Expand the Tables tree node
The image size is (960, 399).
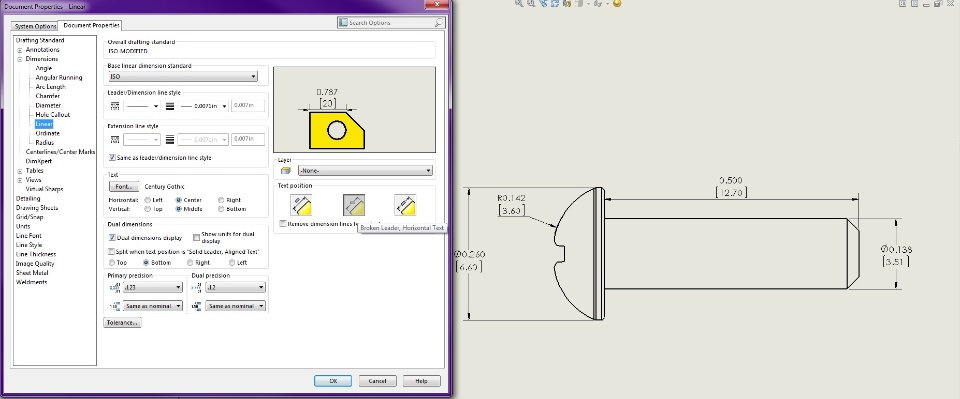(20, 171)
